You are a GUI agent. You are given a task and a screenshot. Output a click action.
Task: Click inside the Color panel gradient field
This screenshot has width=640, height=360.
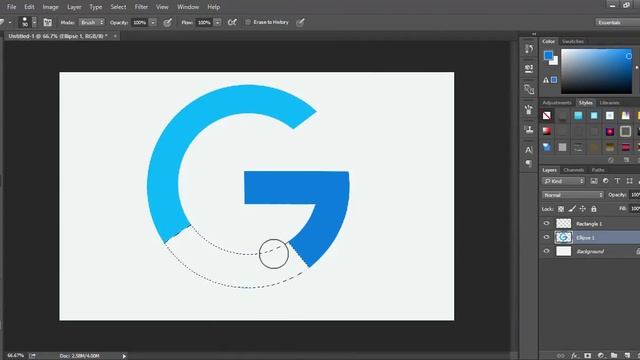coord(596,71)
